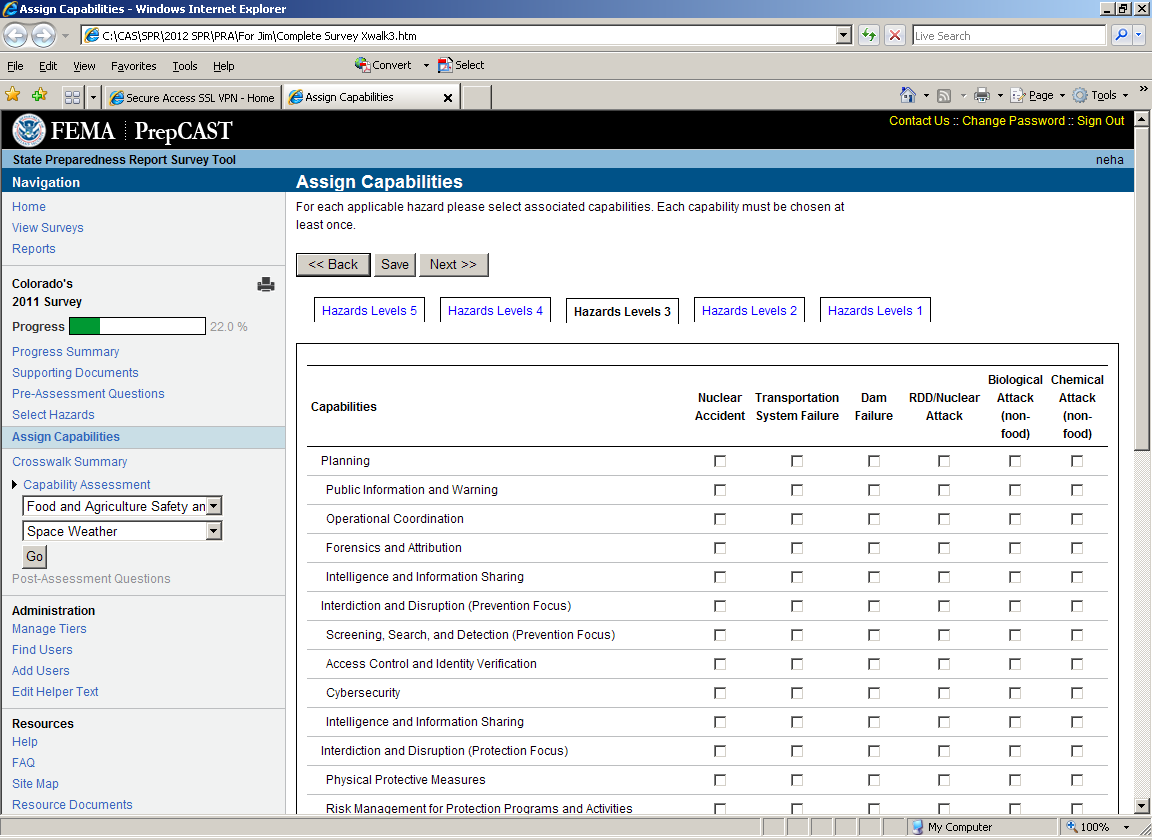Click the Live Search magnifier icon

(x=1121, y=35)
